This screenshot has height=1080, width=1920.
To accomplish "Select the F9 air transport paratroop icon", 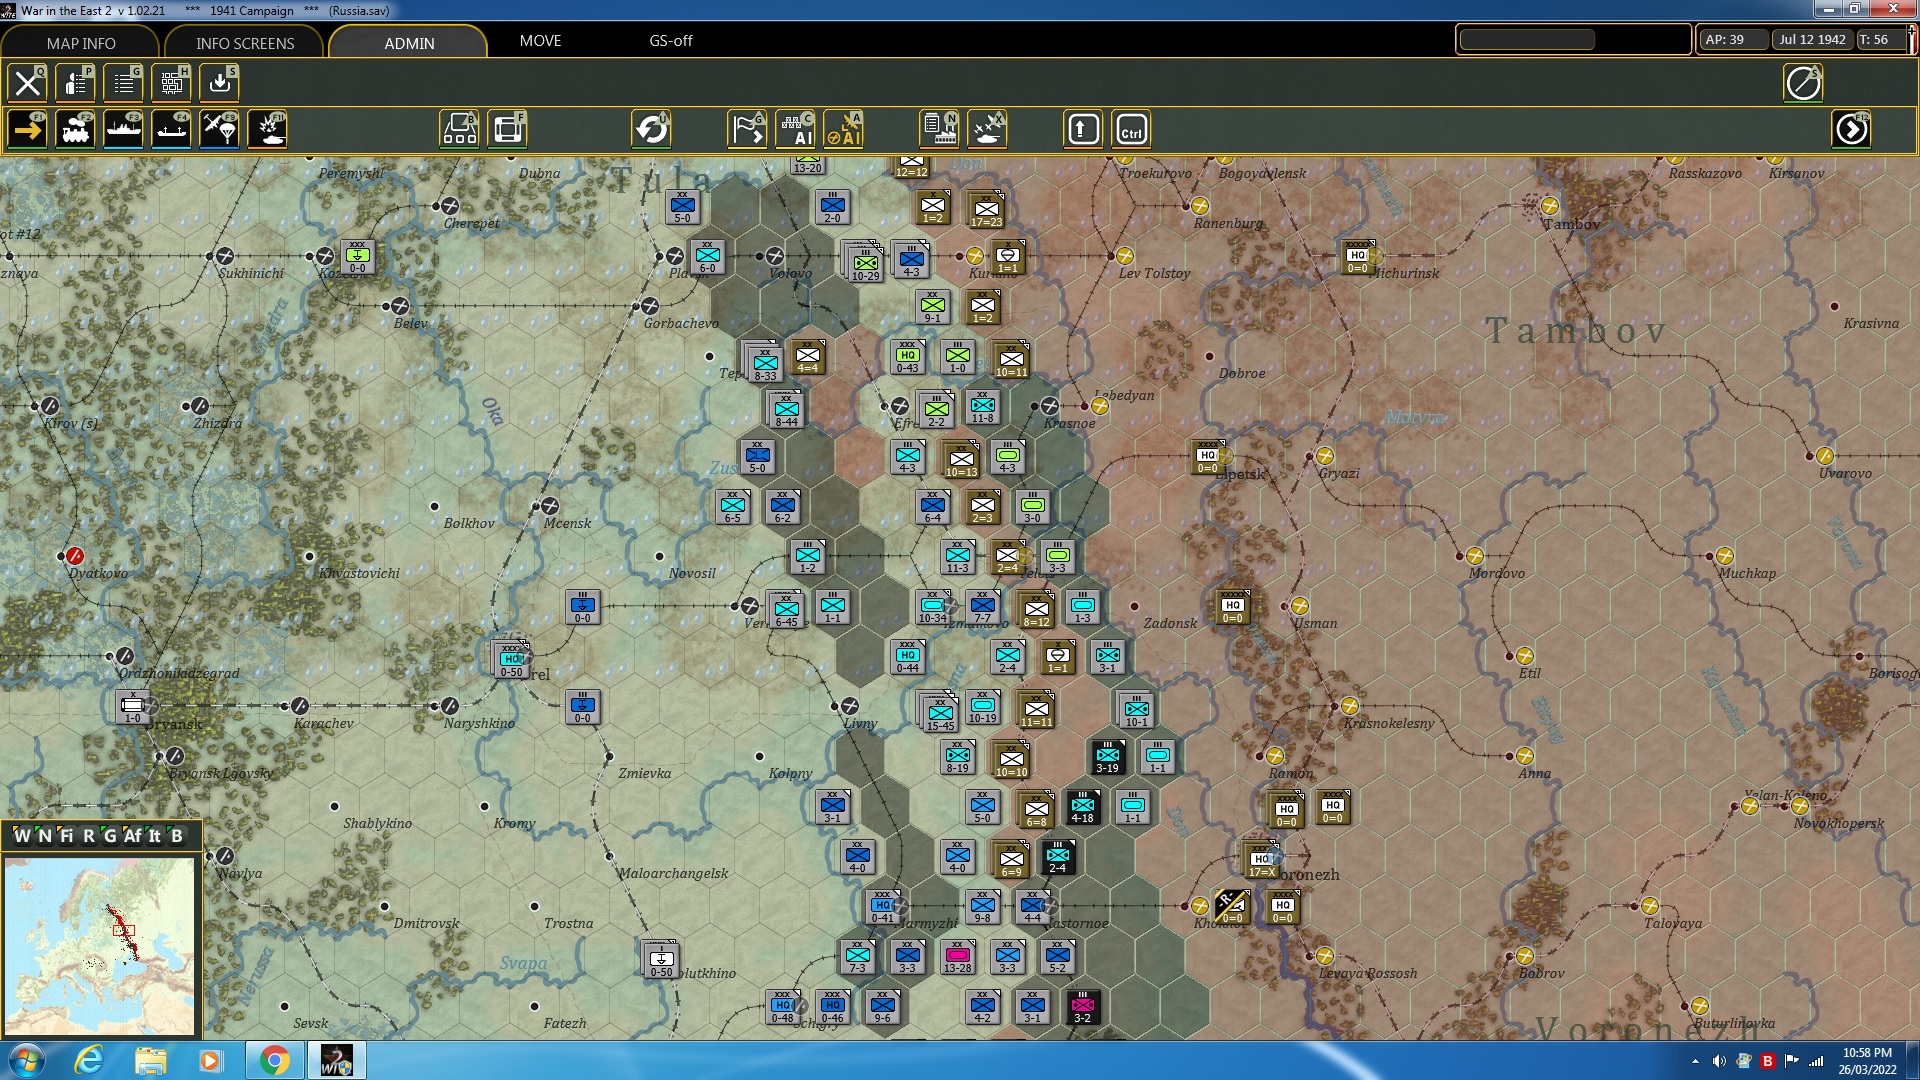I will (219, 130).
